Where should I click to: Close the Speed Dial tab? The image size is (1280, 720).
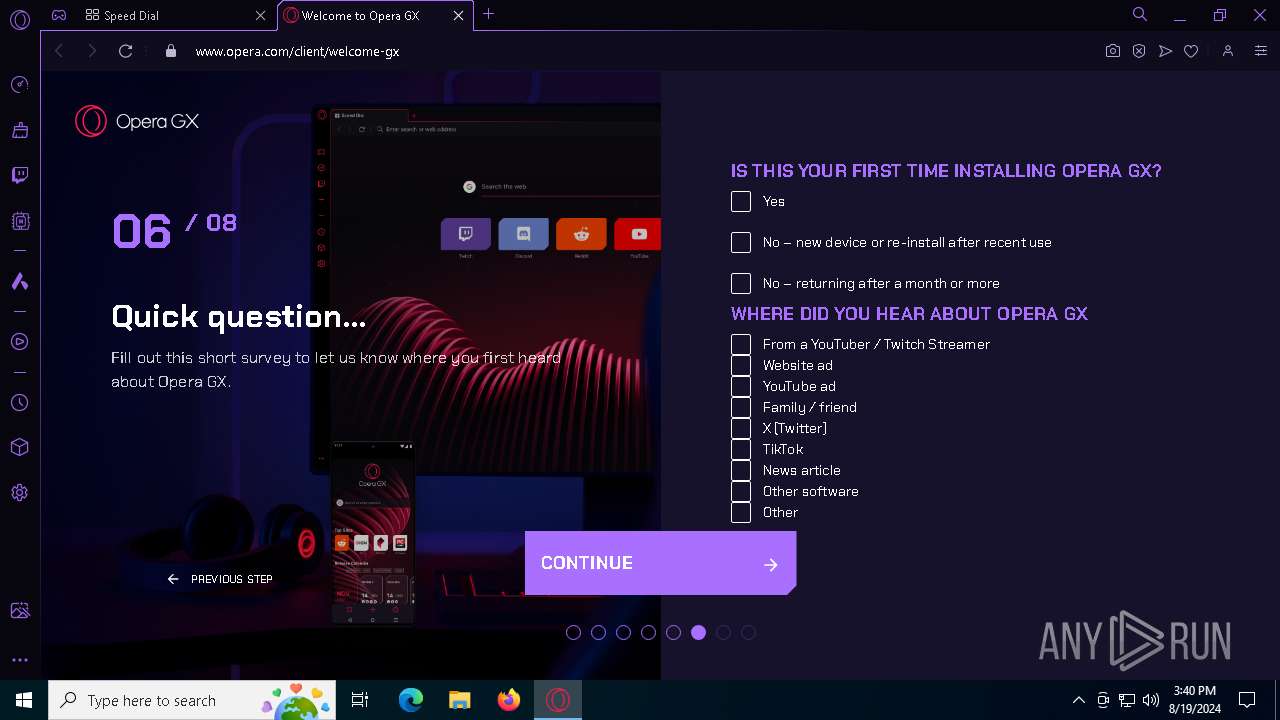[x=261, y=15]
